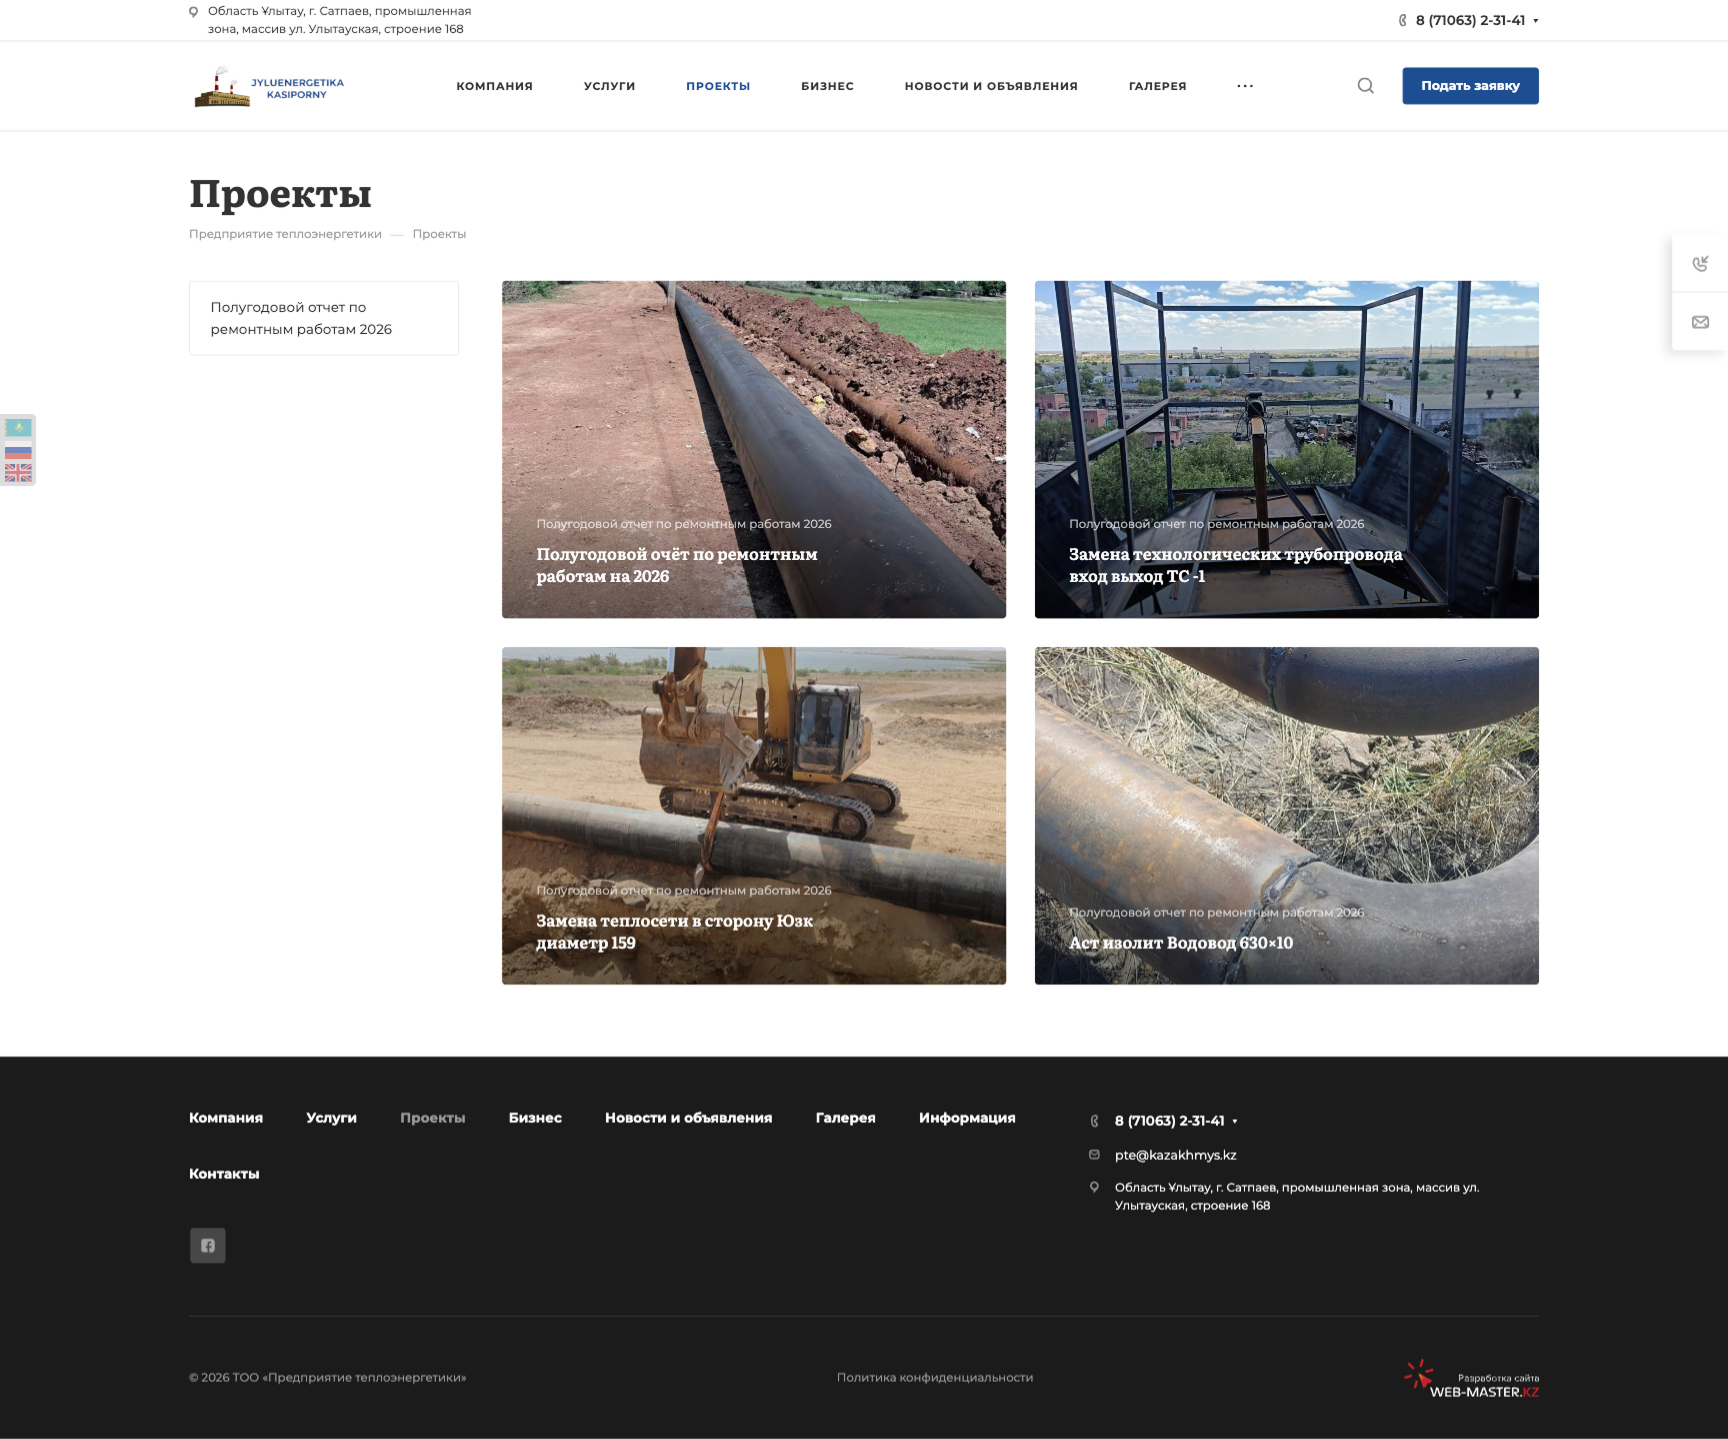Open the WEB-MASTER.KZ developer logo
The width and height of the screenshot is (1728, 1439).
point(1471,1380)
